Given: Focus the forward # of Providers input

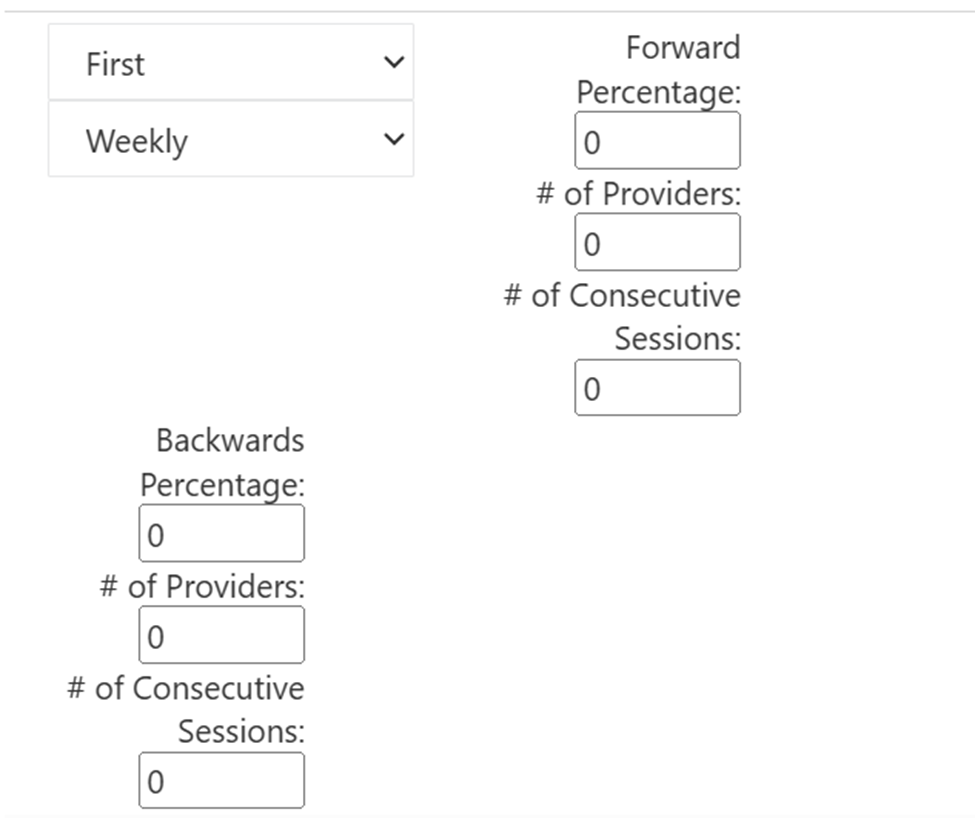Looking at the screenshot, I should click(657, 242).
